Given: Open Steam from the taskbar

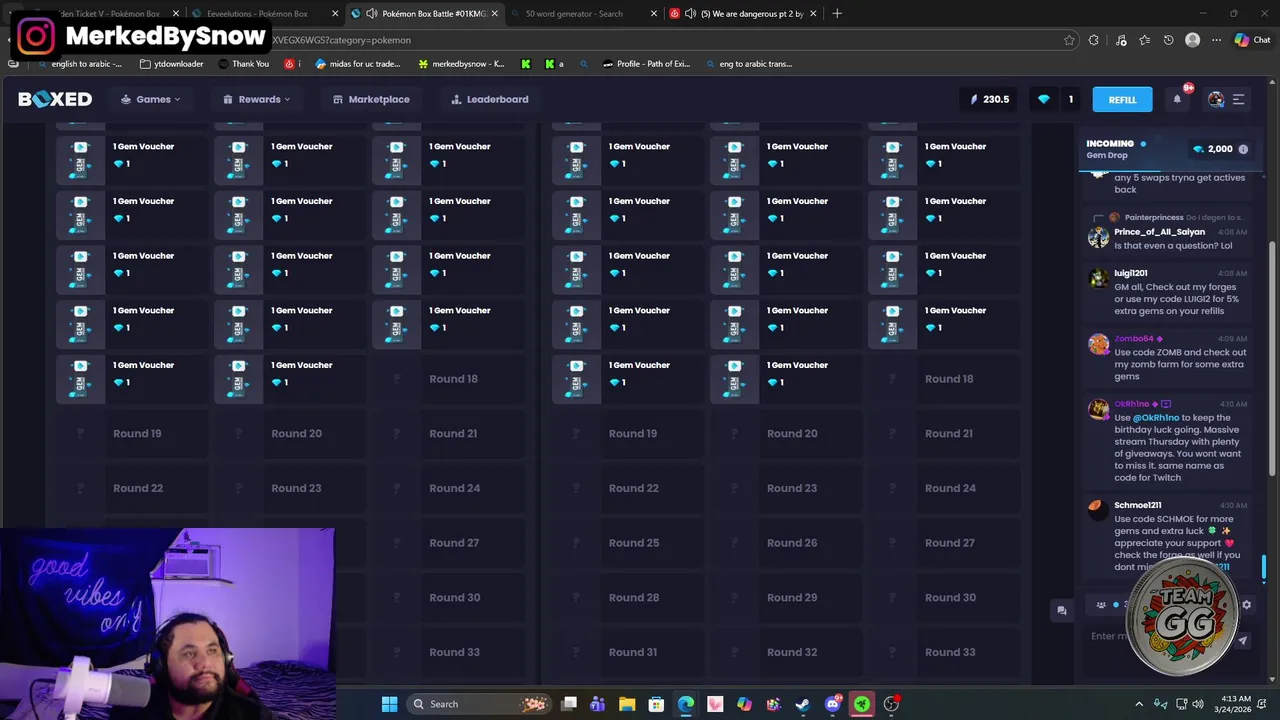Looking at the screenshot, I should coord(802,704).
